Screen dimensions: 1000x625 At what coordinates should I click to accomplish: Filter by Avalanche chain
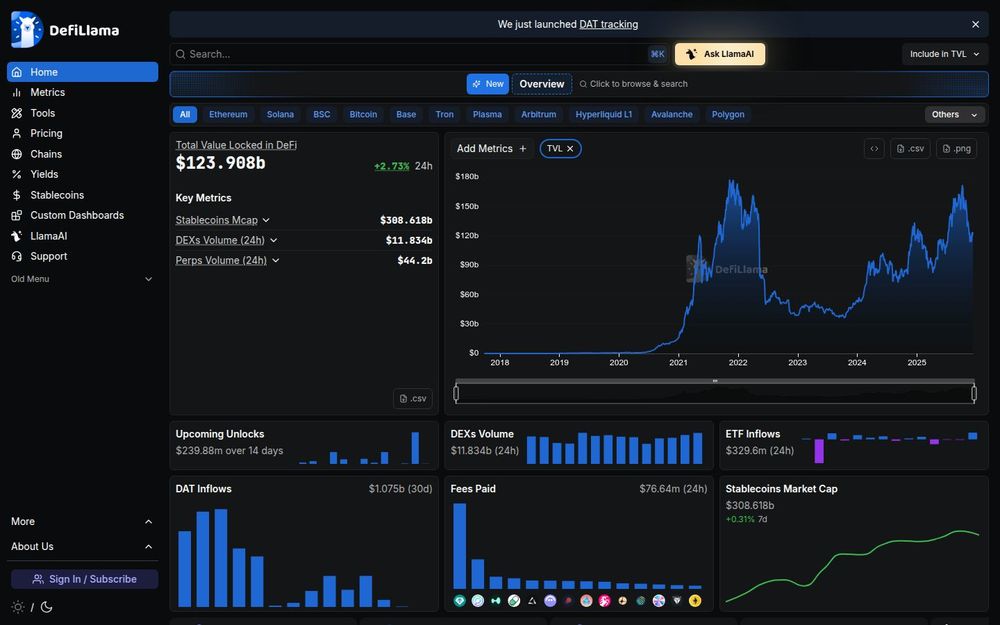672,115
